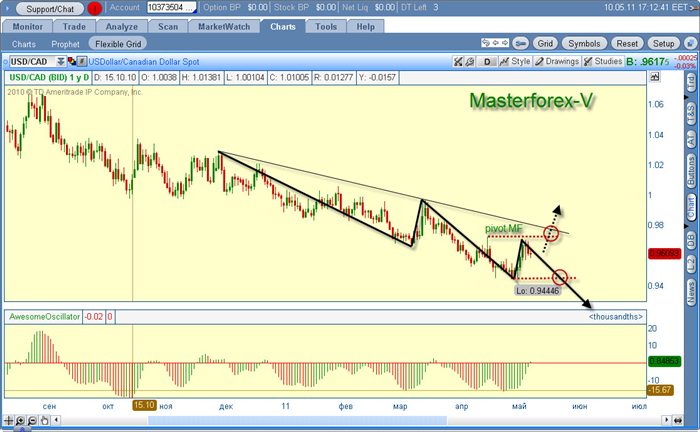Screen dimensions: 700x432
Task: Click the zoom out magnifier icon
Action: point(32,420)
